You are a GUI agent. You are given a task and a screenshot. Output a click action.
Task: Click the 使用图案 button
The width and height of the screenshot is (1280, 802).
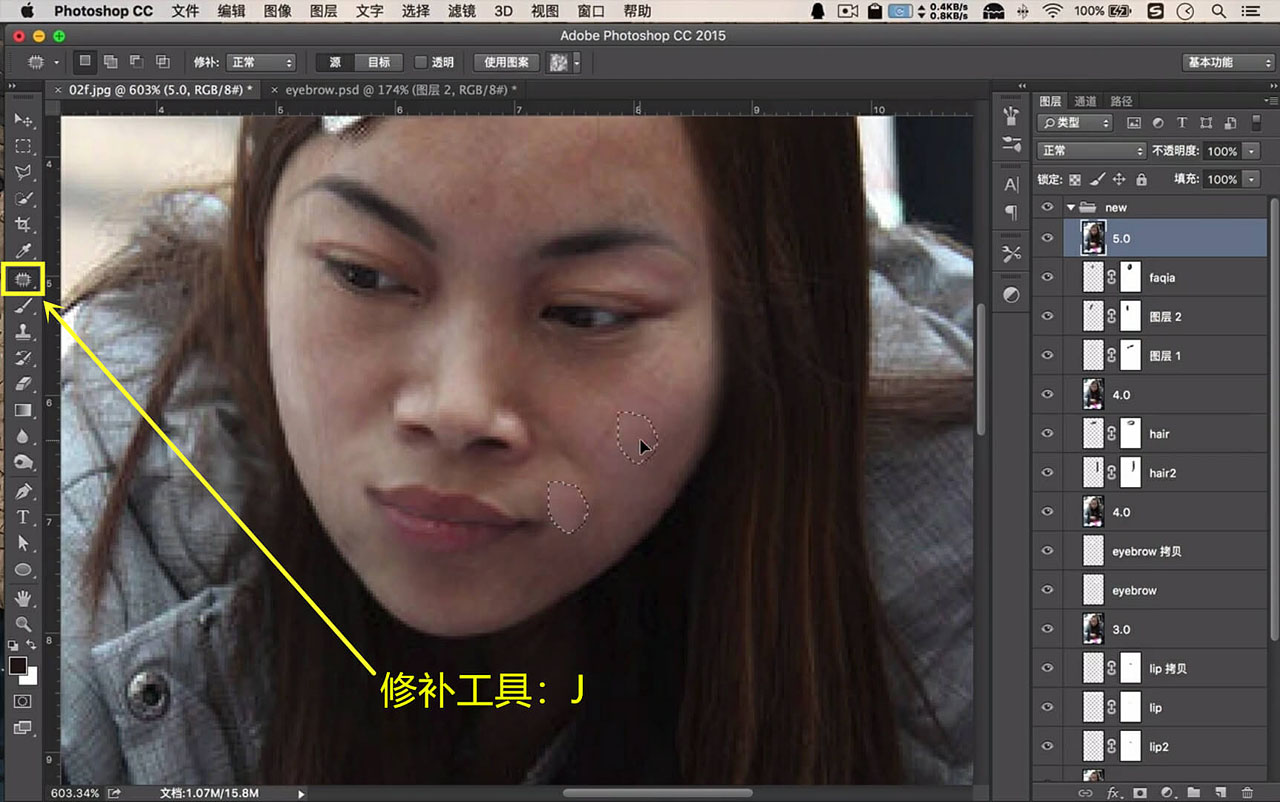pos(506,62)
